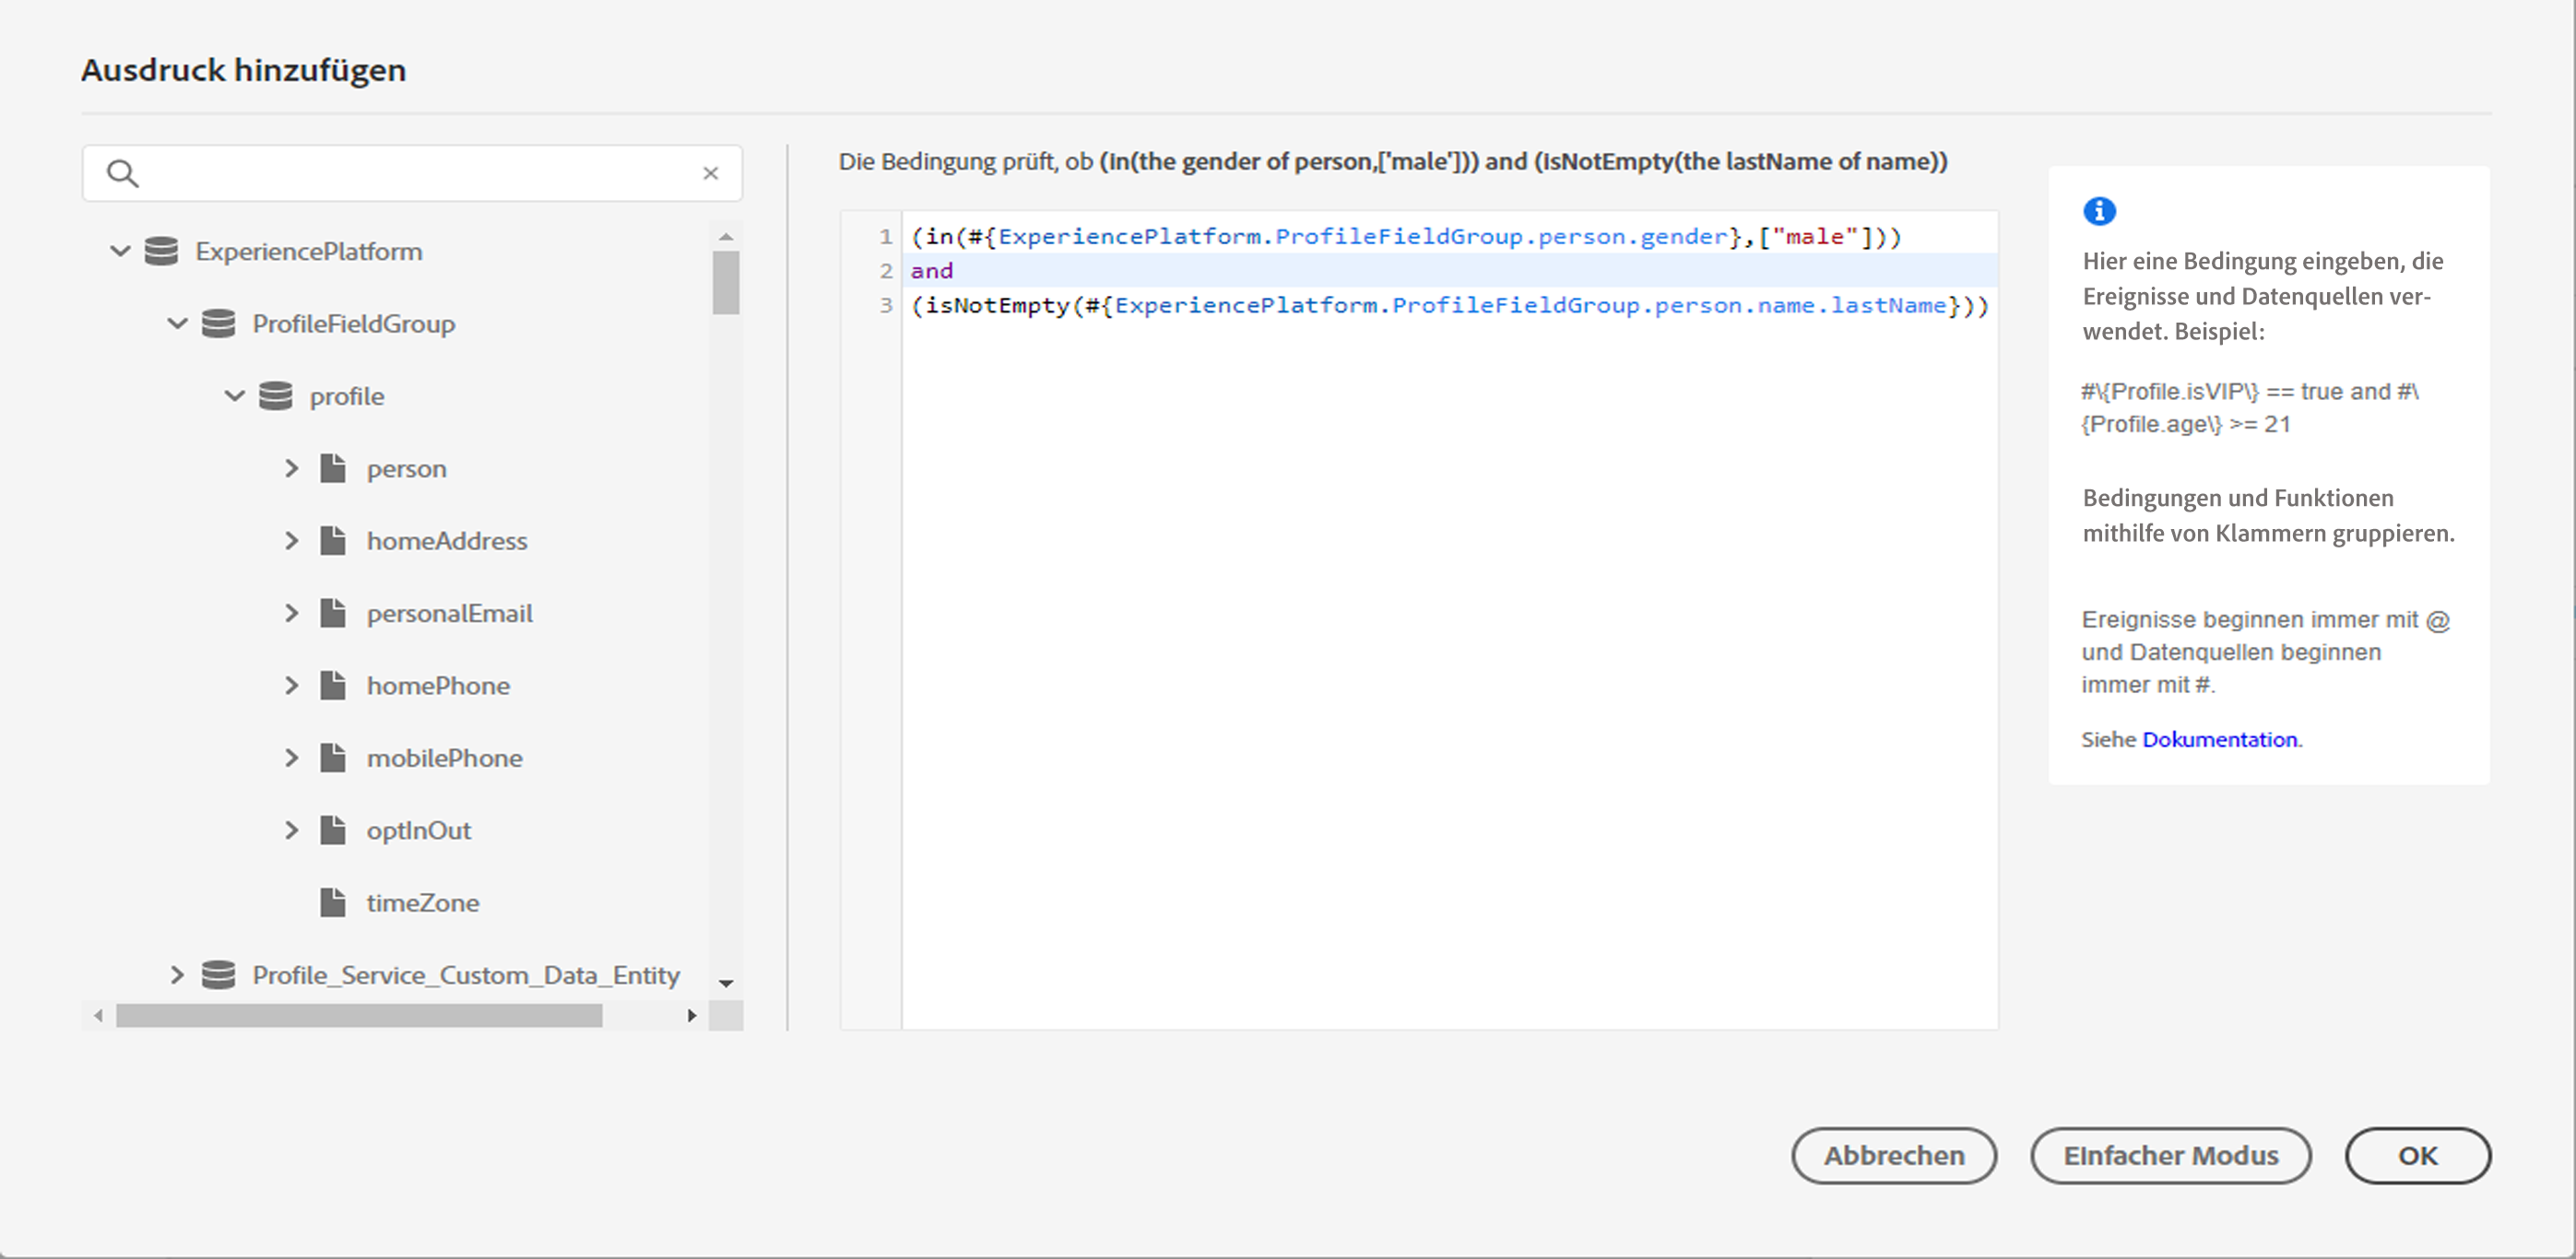Viewport: 2576px width, 1259px height.
Task: Clear the search field with X
Action: [x=710, y=173]
